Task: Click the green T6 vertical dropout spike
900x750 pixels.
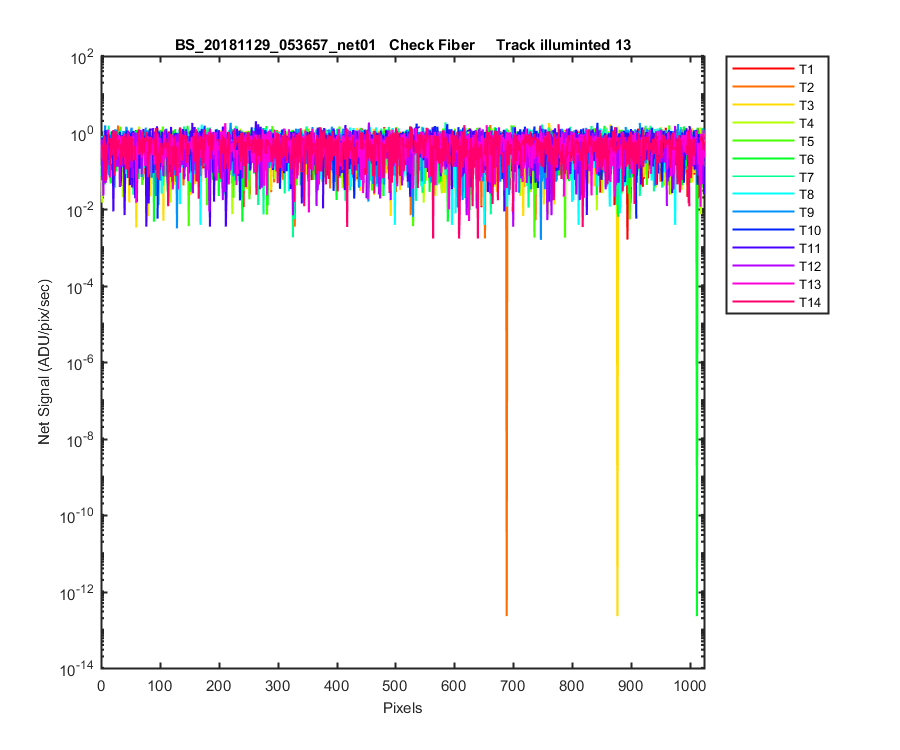Action: click(697, 413)
